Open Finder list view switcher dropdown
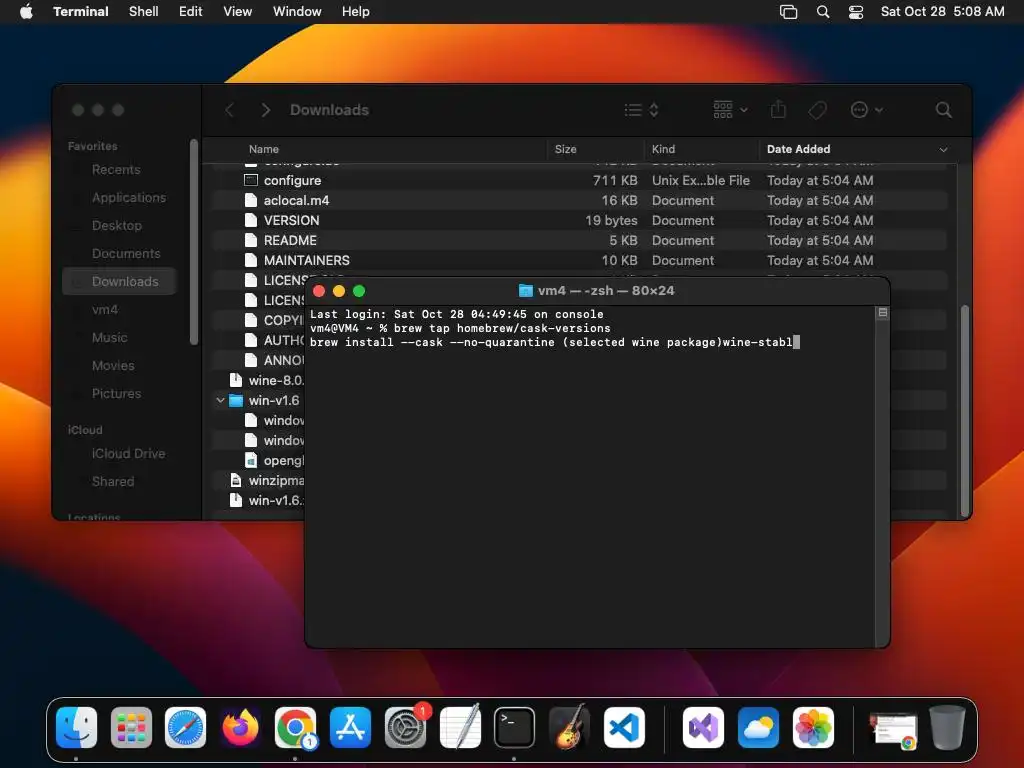Image resolution: width=1024 pixels, height=768 pixels. (641, 110)
